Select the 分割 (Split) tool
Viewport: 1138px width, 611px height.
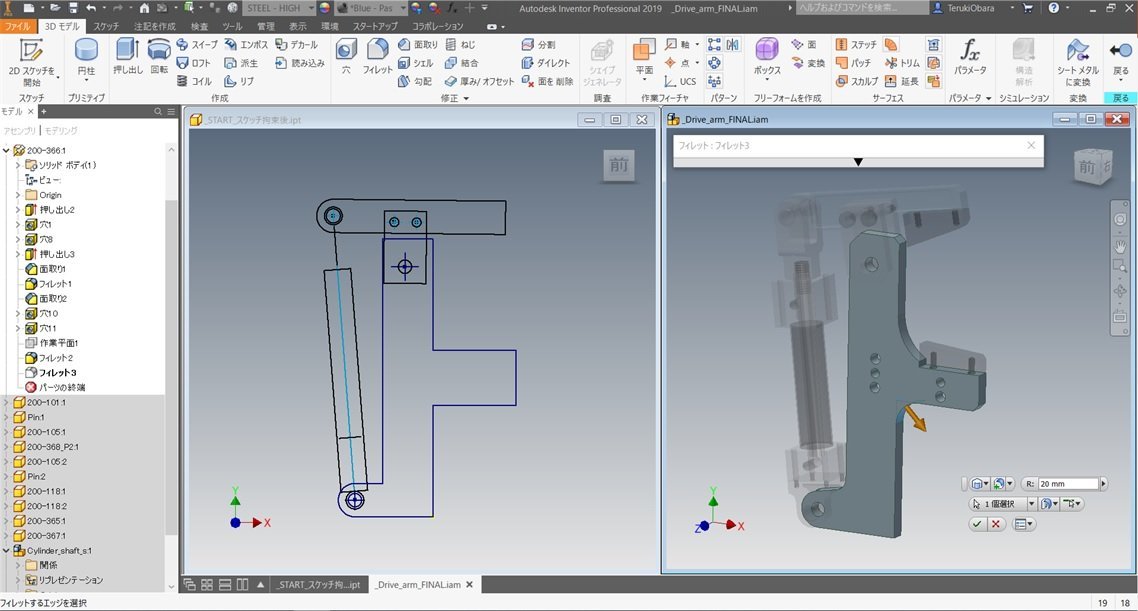click(x=539, y=44)
